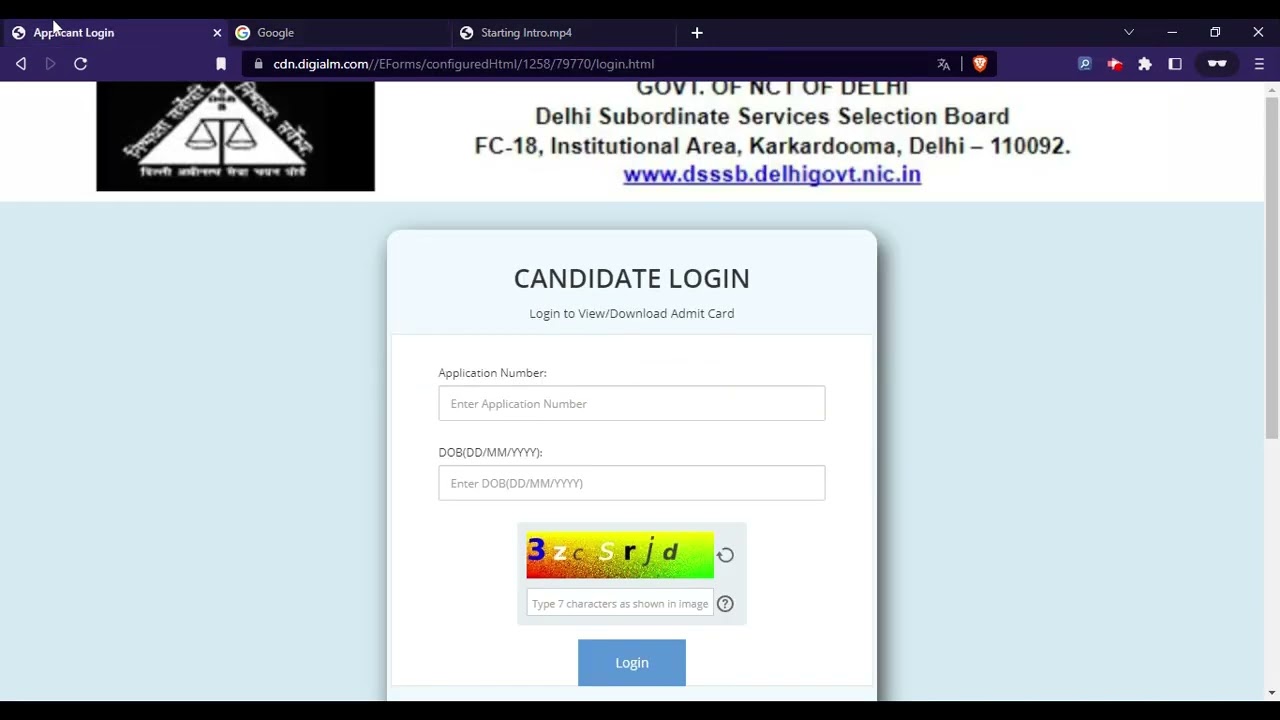Screen dimensions: 1280x720
Task: Open the translate page icon
Action: coord(943,64)
